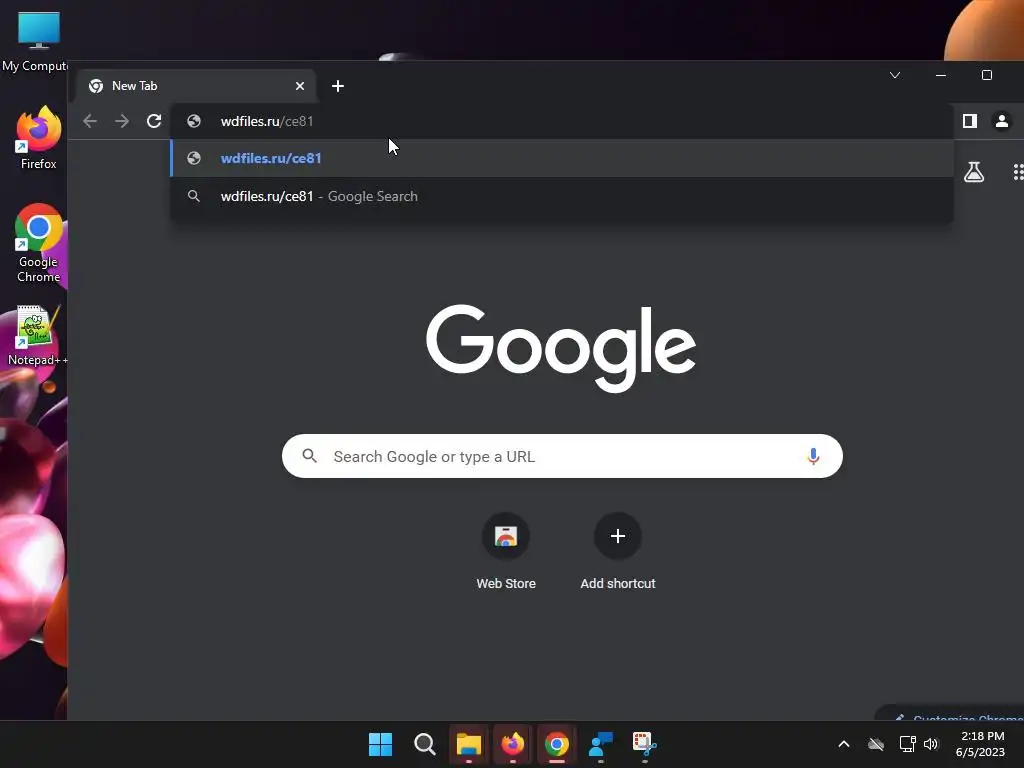
Task: Click the cloud sync tray icon
Action: click(876, 744)
